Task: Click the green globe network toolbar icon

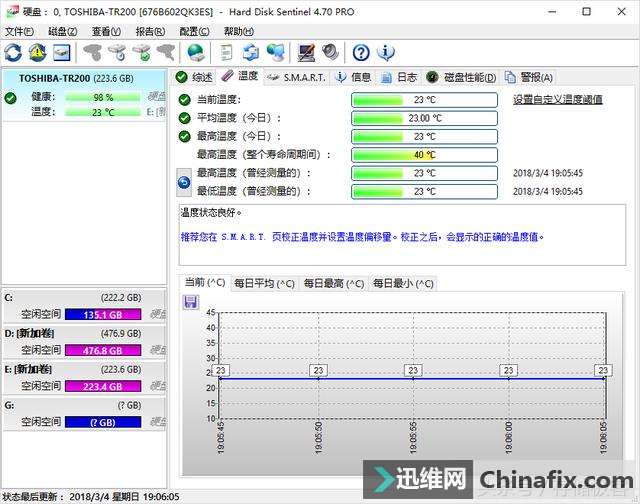Action: click(196, 53)
